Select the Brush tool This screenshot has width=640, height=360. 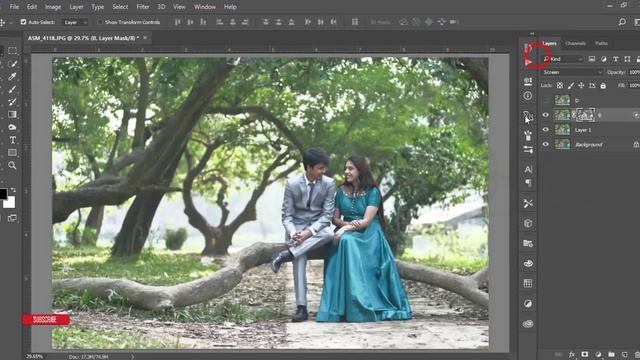tap(12, 89)
